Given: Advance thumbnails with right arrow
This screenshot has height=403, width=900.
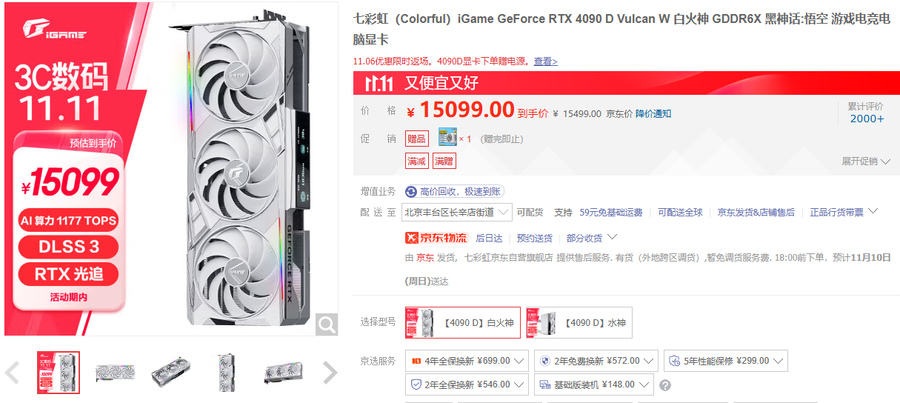Looking at the screenshot, I should [330, 373].
